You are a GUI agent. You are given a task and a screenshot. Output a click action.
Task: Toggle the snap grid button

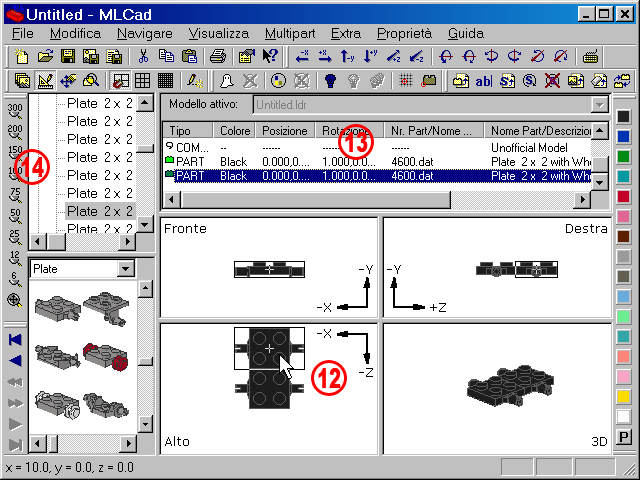click(120, 81)
